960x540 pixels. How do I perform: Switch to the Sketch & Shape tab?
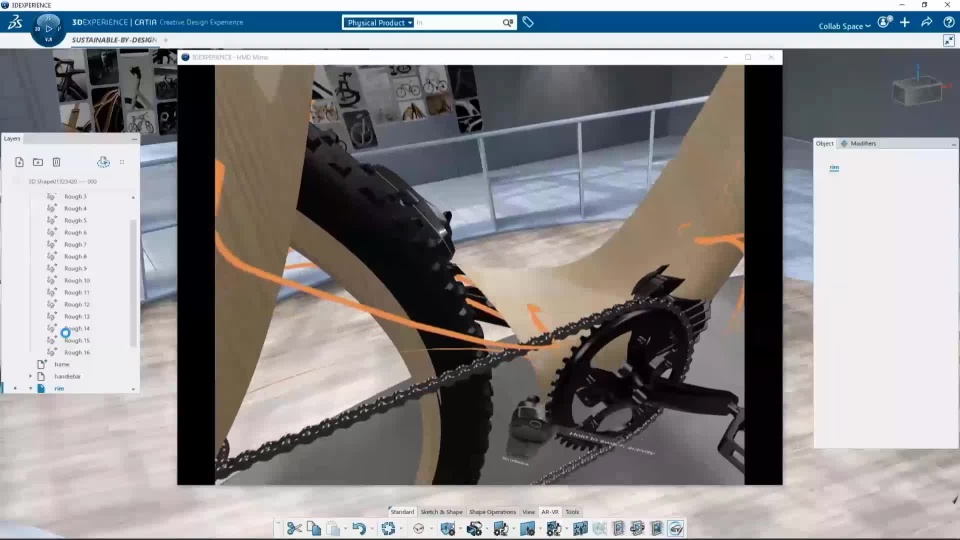coord(441,512)
